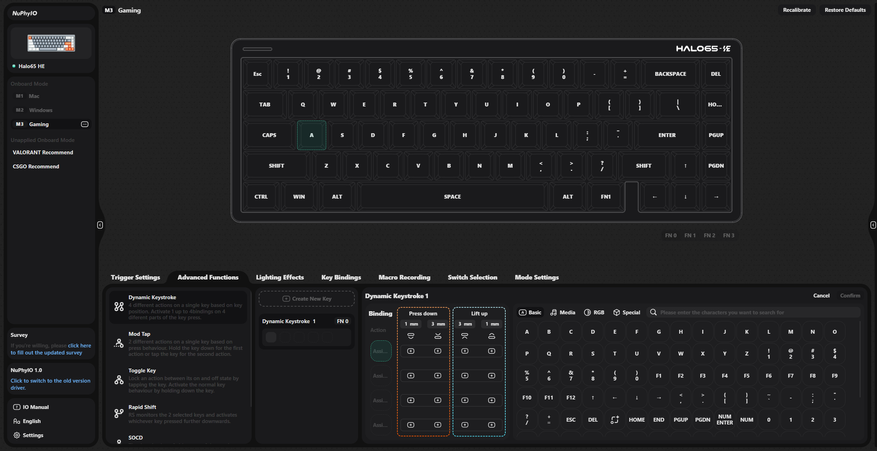Switch to the Key Bindings tab
Image resolution: width=877 pixels, height=451 pixels.
[341, 278]
